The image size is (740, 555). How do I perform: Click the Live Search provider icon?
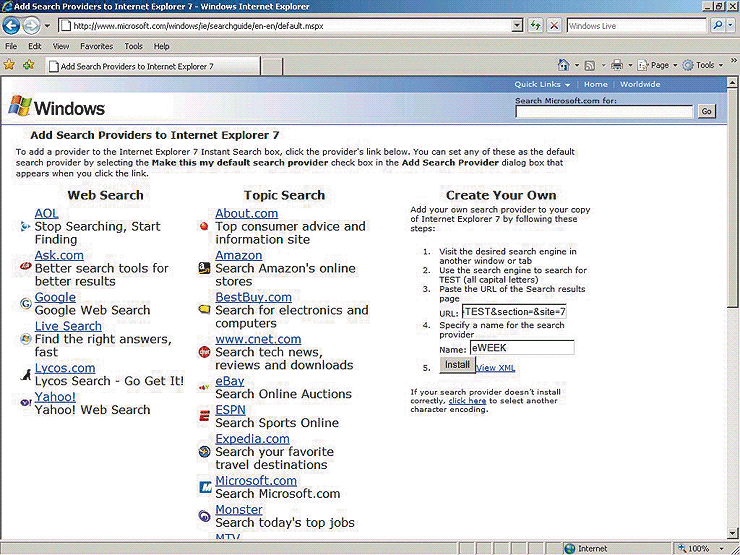[25, 339]
